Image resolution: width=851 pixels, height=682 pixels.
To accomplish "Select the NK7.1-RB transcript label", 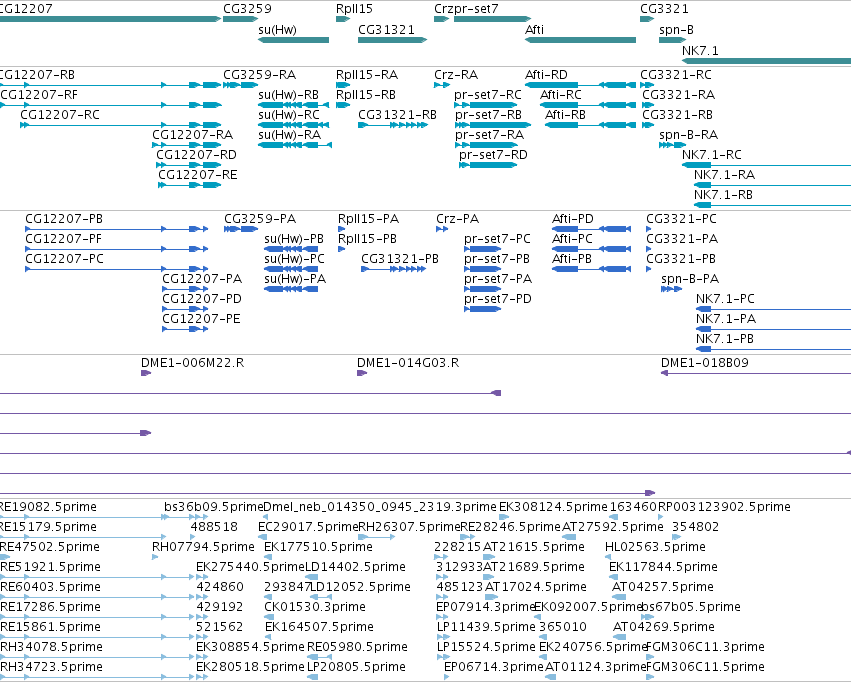I will 723,195.
